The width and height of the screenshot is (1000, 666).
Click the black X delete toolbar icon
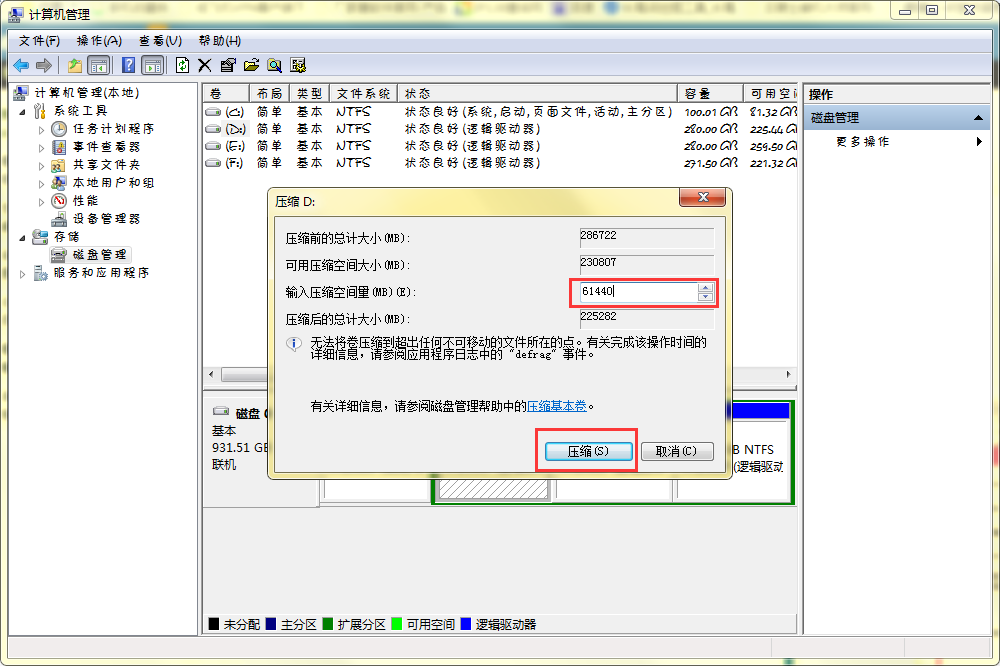click(x=205, y=65)
